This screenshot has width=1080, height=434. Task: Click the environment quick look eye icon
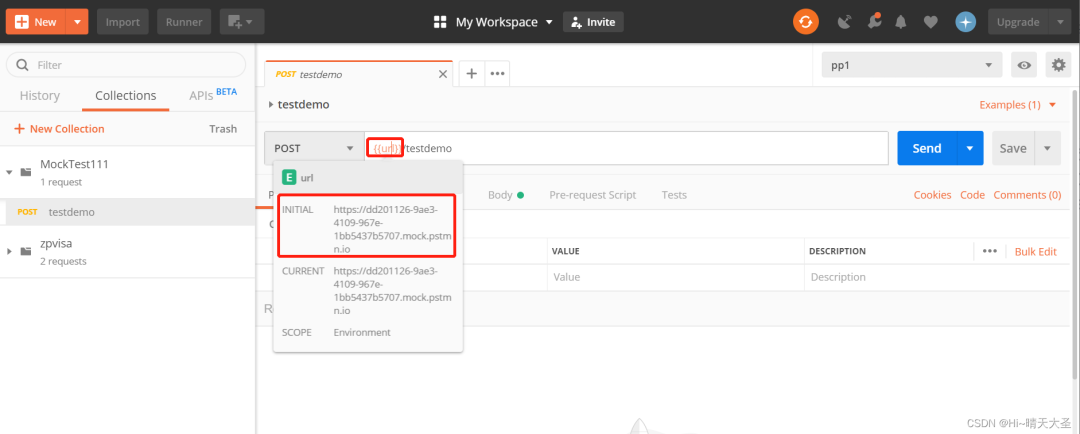1024,65
